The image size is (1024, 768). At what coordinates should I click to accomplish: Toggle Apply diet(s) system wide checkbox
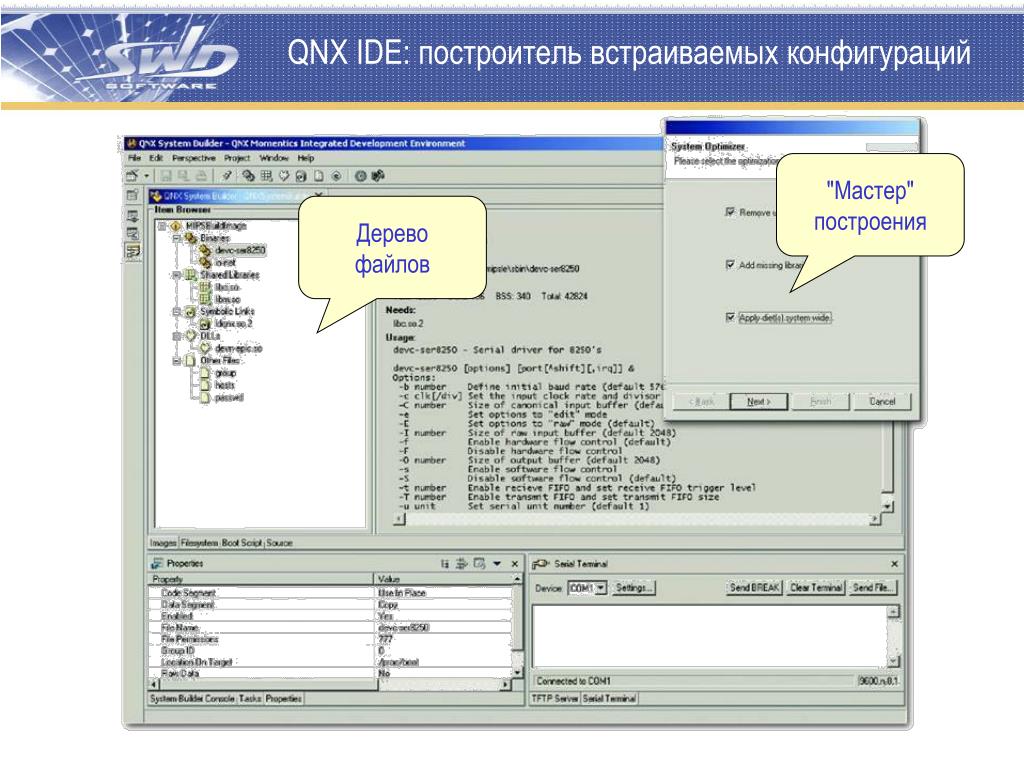tap(730, 317)
